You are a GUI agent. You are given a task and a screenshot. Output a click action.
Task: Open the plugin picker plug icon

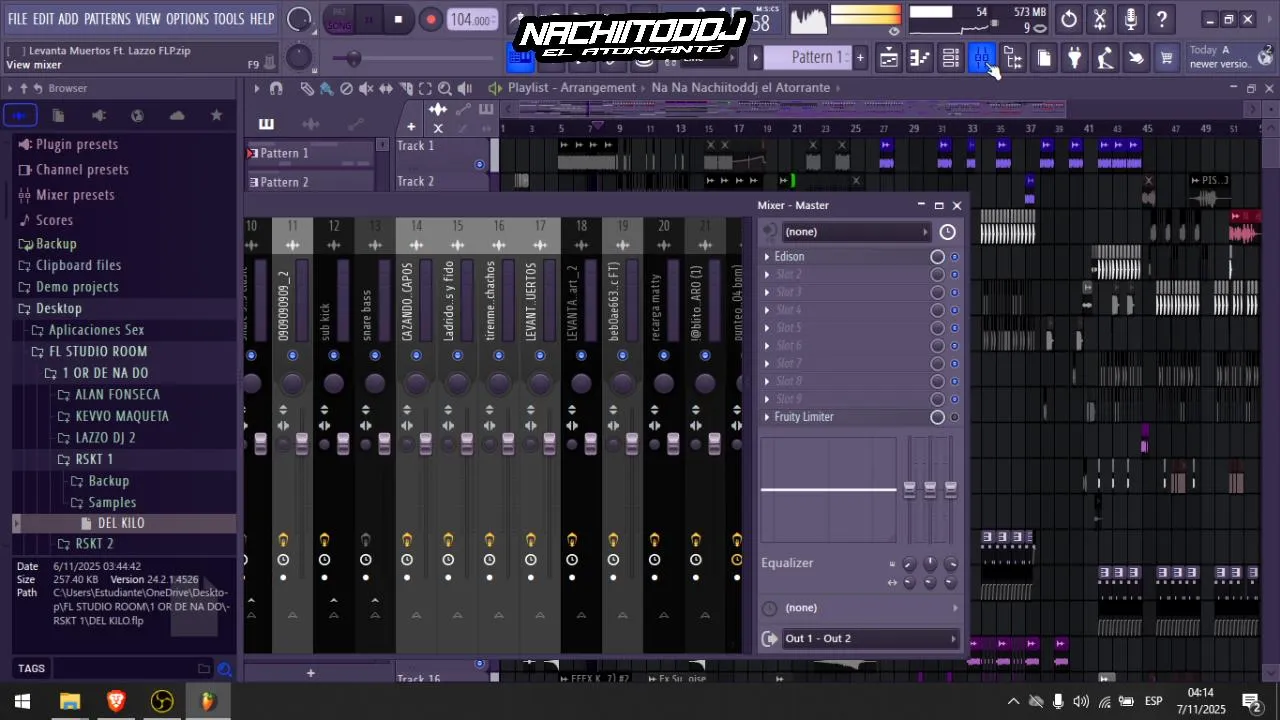(1074, 59)
